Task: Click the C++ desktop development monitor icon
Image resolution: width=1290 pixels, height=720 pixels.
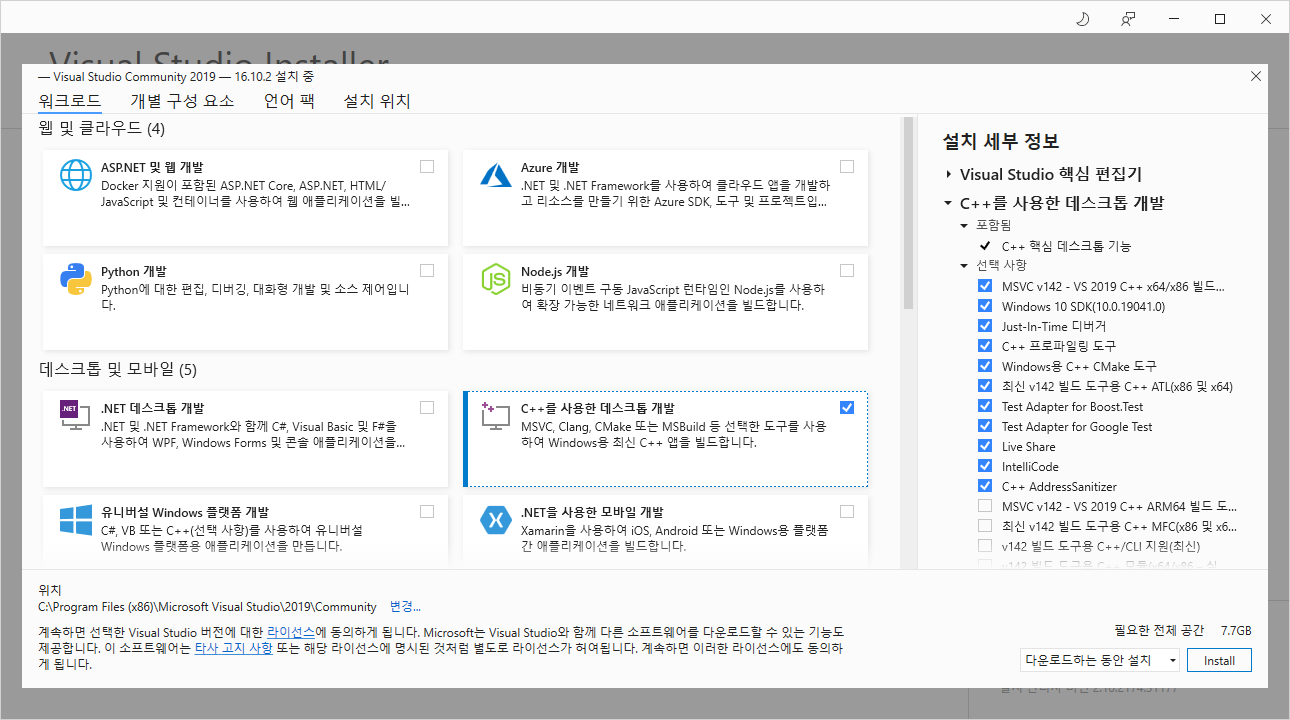Action: [496, 416]
